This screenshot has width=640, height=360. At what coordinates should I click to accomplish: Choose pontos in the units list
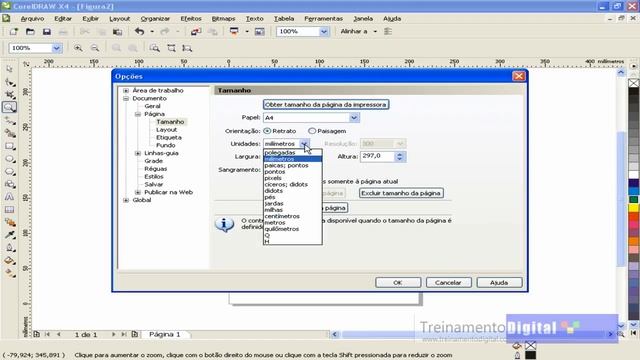click(x=293, y=172)
